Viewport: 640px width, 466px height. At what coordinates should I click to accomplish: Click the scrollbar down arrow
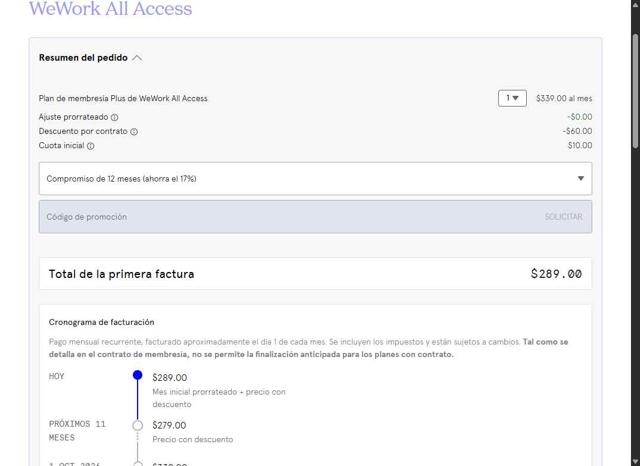(x=634, y=460)
